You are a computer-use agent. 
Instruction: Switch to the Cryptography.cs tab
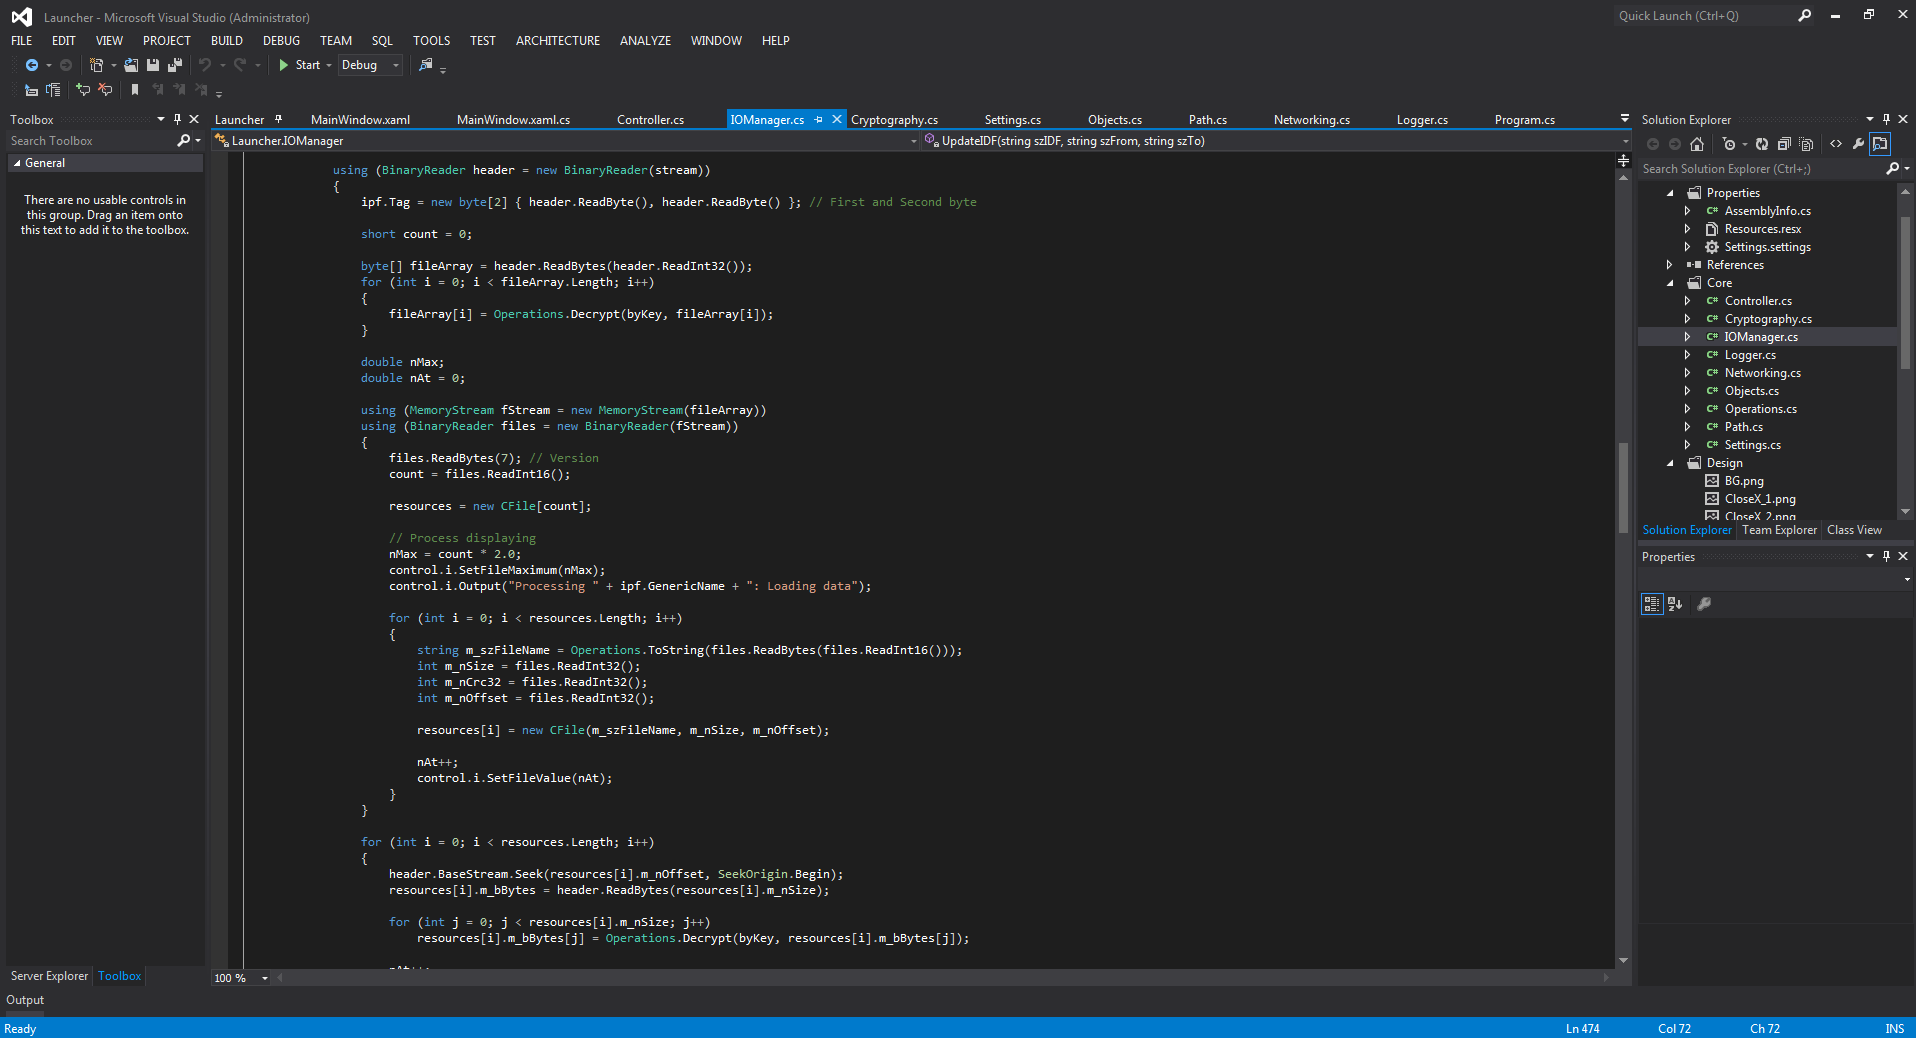[894, 120]
